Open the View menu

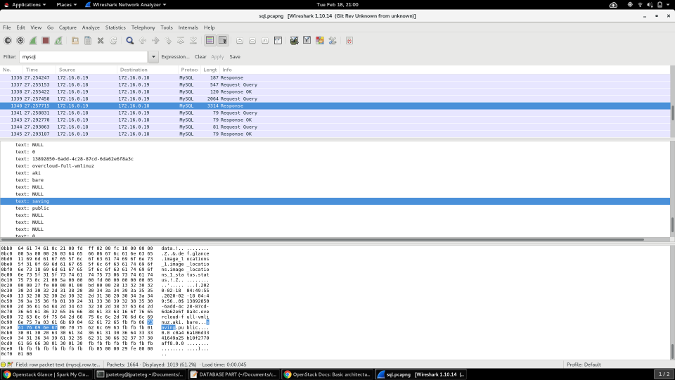tap(36, 28)
